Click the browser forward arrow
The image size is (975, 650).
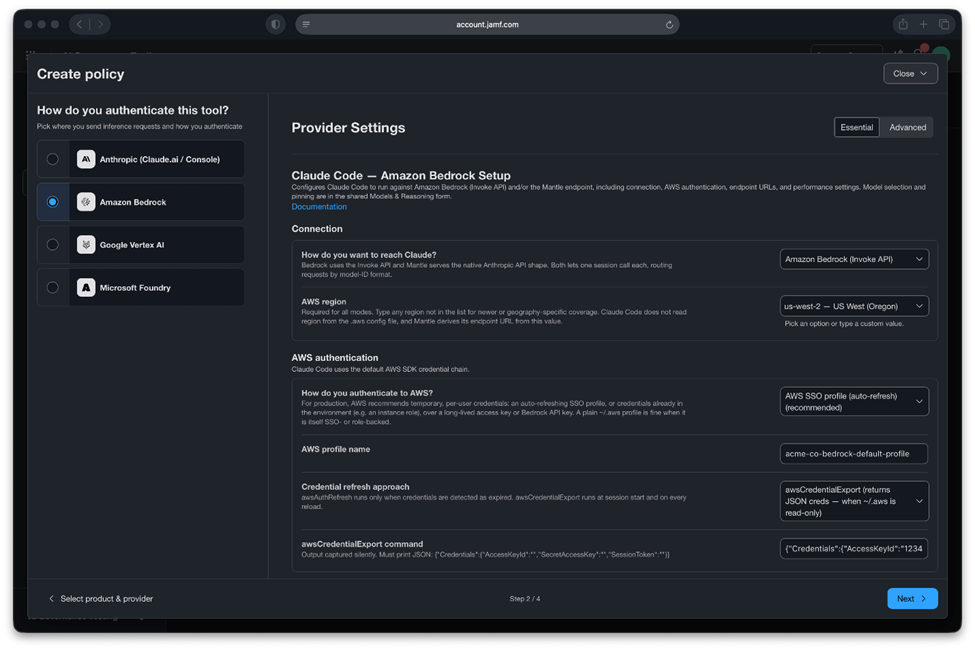[100, 24]
